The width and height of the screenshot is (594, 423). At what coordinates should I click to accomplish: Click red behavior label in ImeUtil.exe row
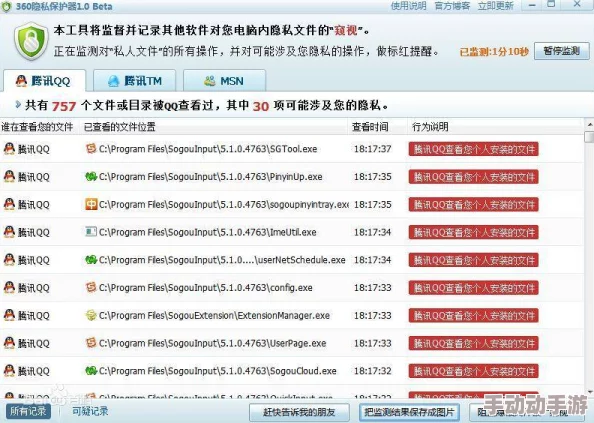474,233
